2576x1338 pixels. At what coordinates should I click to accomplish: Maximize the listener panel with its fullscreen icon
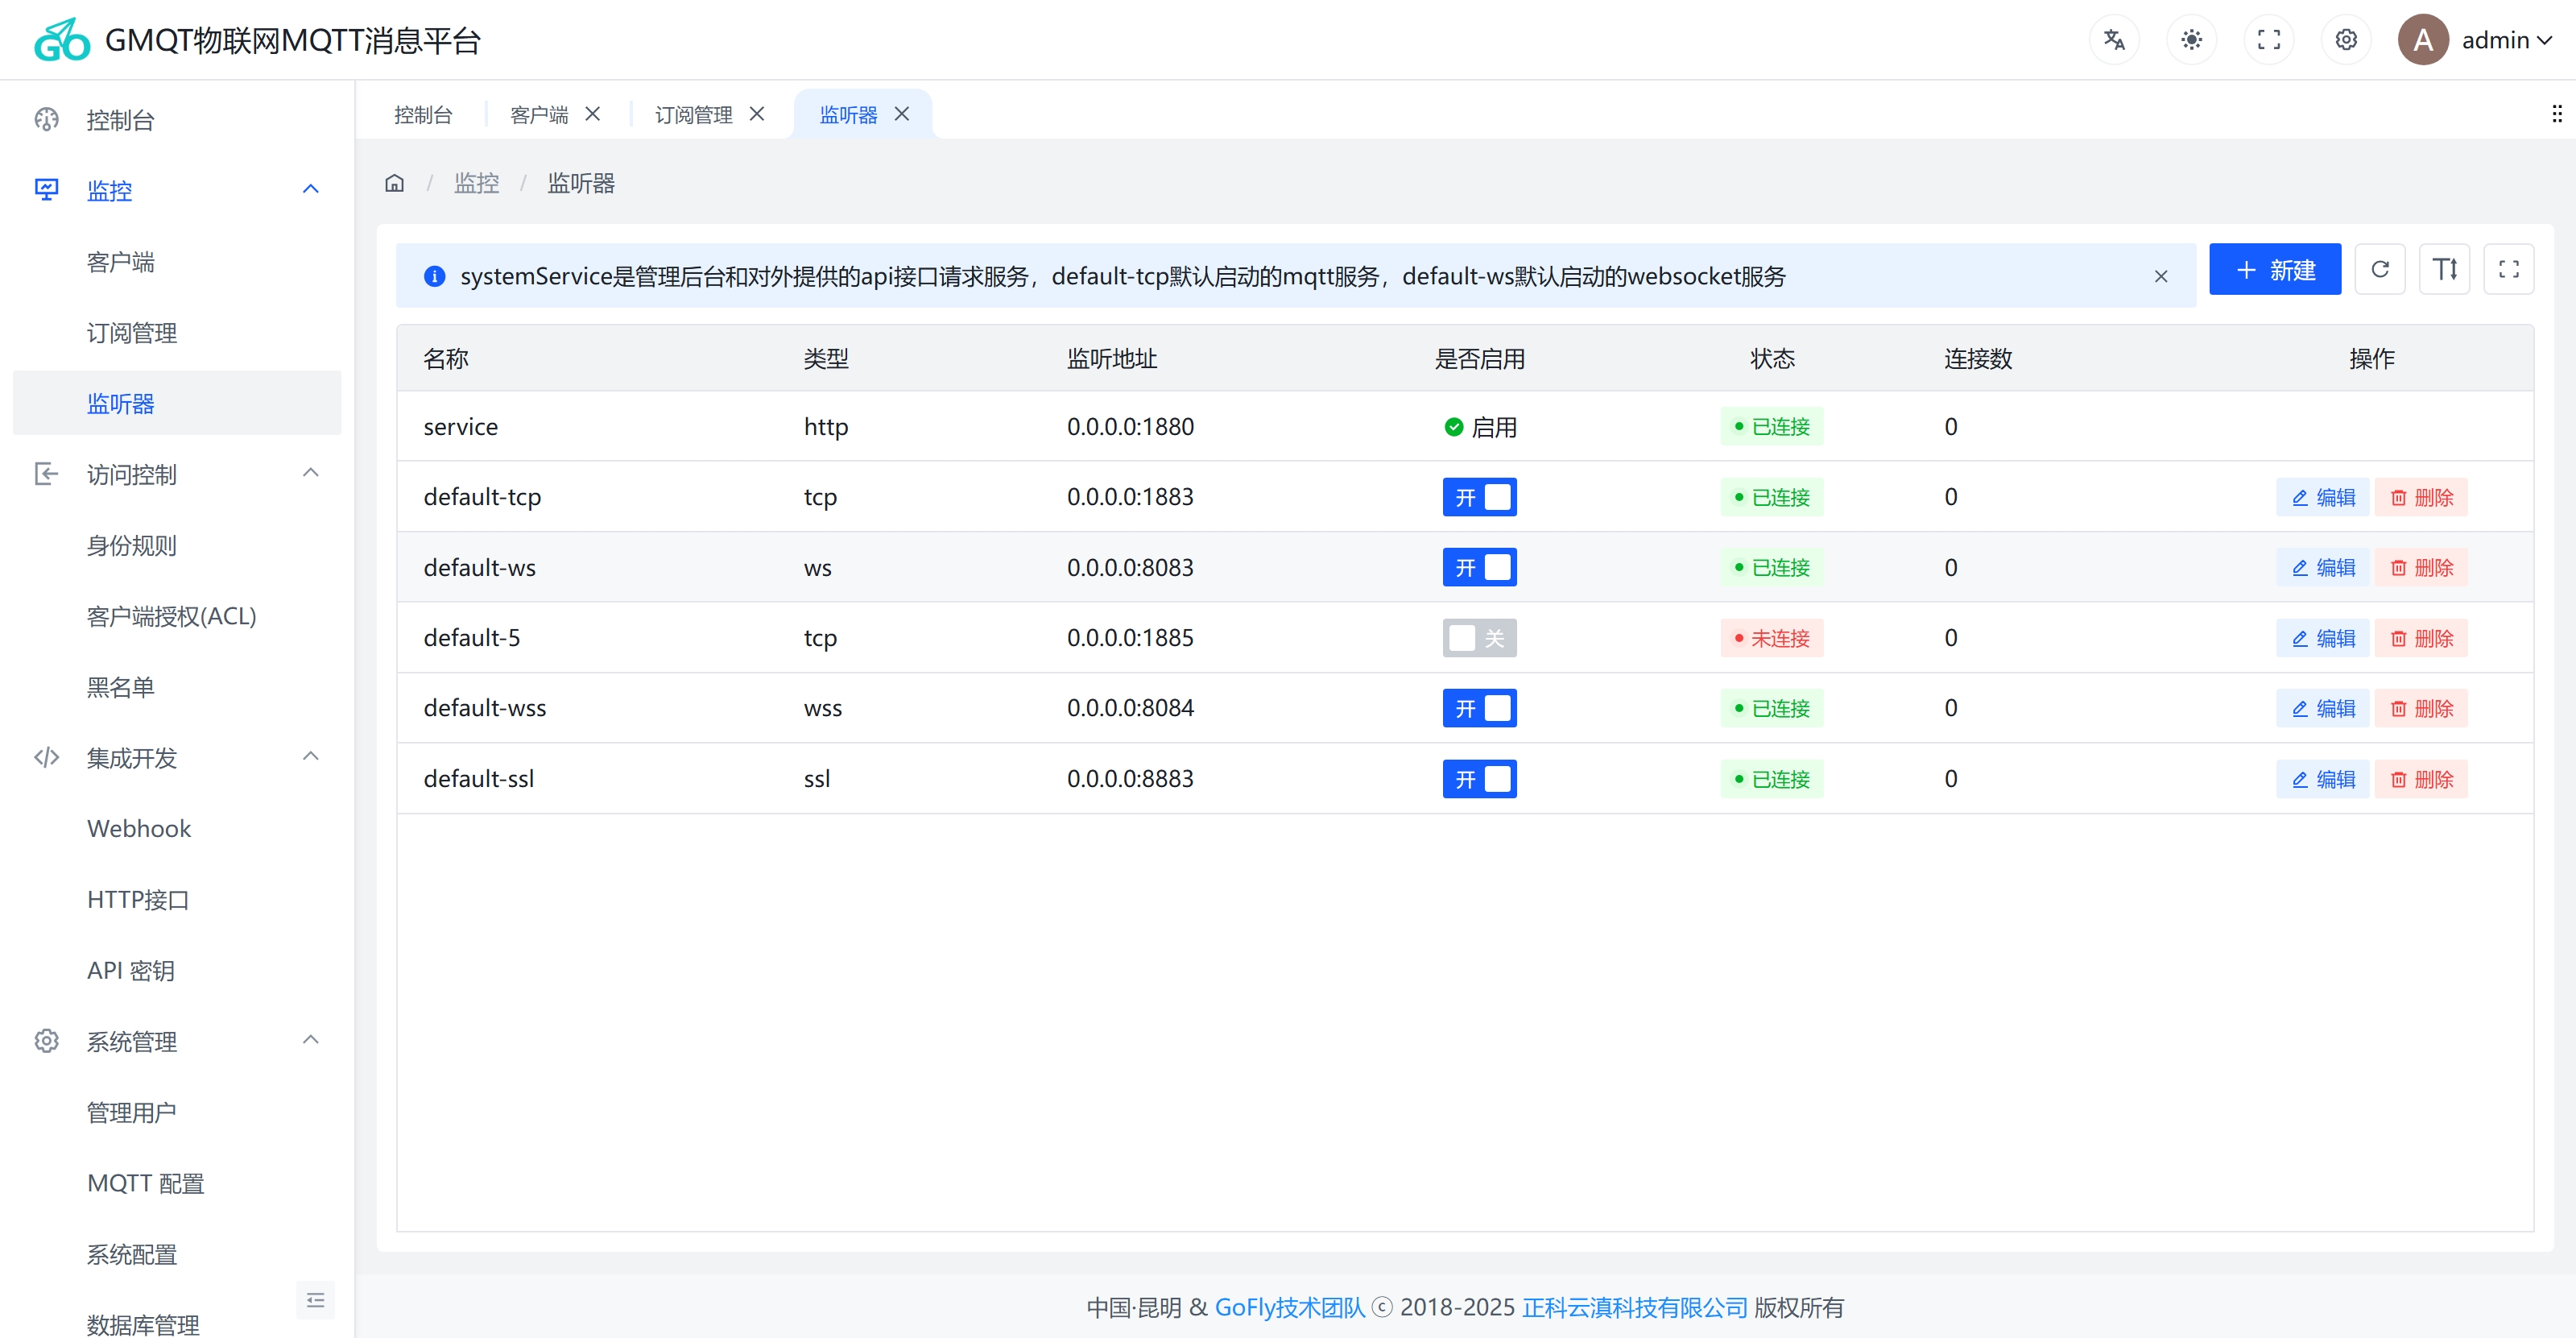coord(2509,268)
